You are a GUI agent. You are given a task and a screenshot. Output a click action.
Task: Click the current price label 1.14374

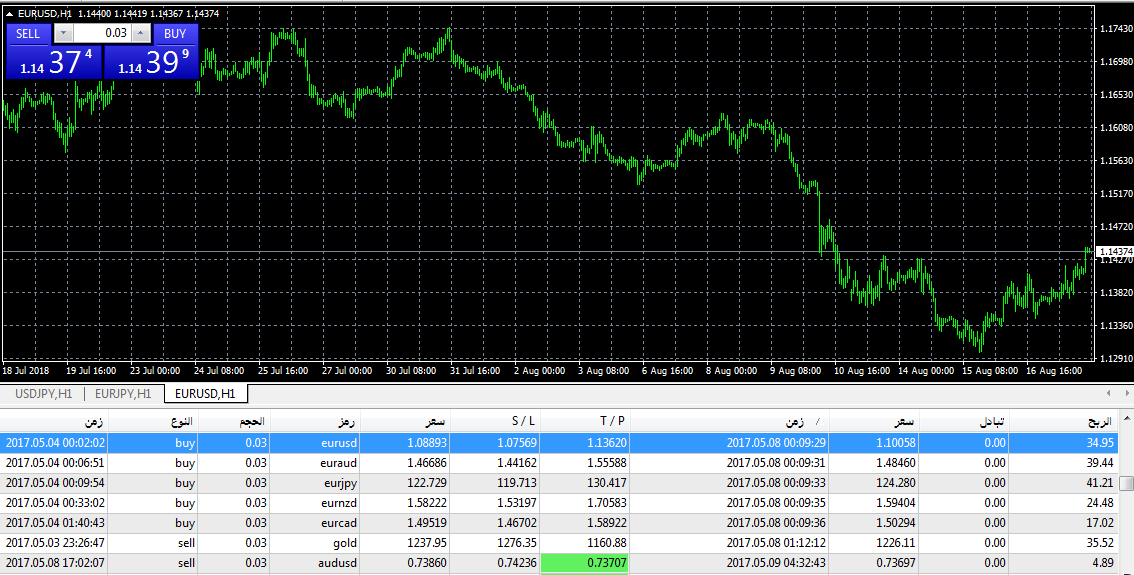point(1114,251)
